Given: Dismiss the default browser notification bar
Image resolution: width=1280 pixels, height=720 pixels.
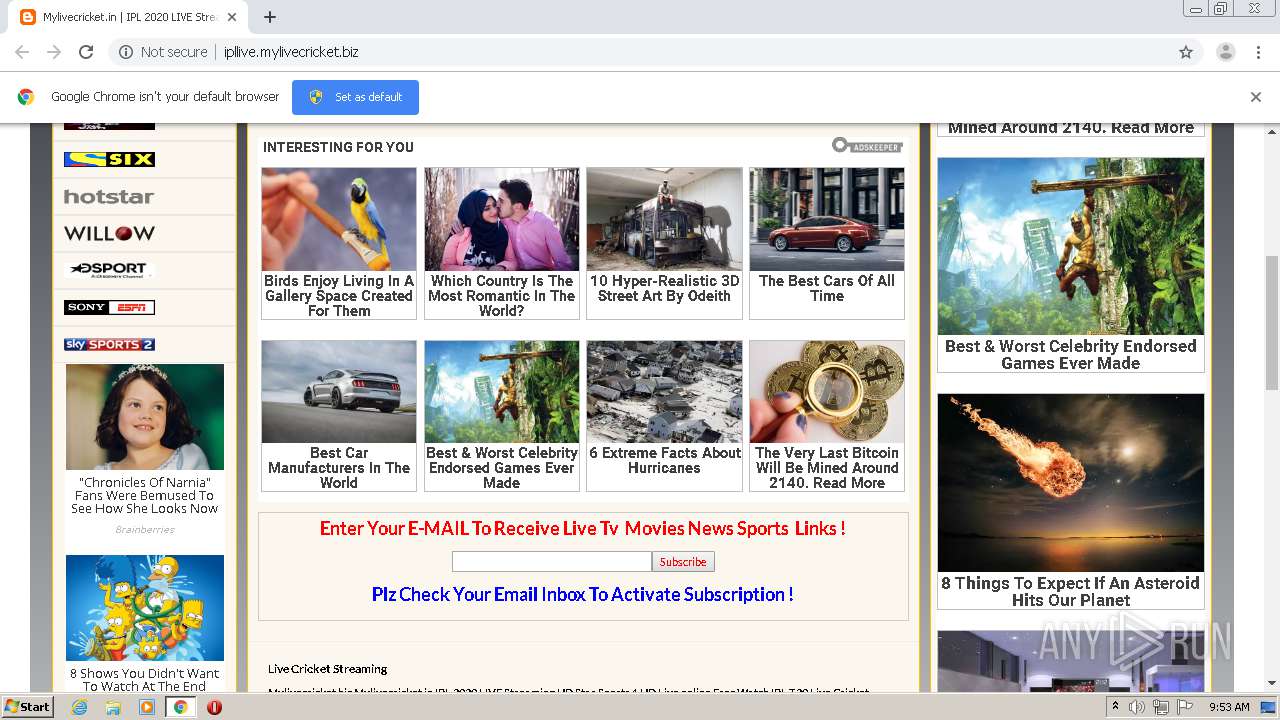Looking at the screenshot, I should 1256,97.
